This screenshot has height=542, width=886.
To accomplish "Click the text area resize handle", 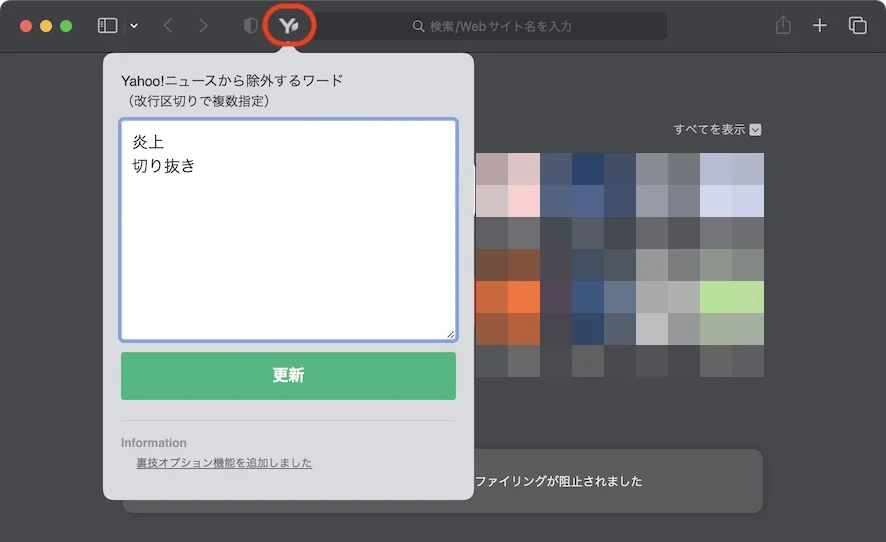I will pyautogui.click(x=450, y=334).
